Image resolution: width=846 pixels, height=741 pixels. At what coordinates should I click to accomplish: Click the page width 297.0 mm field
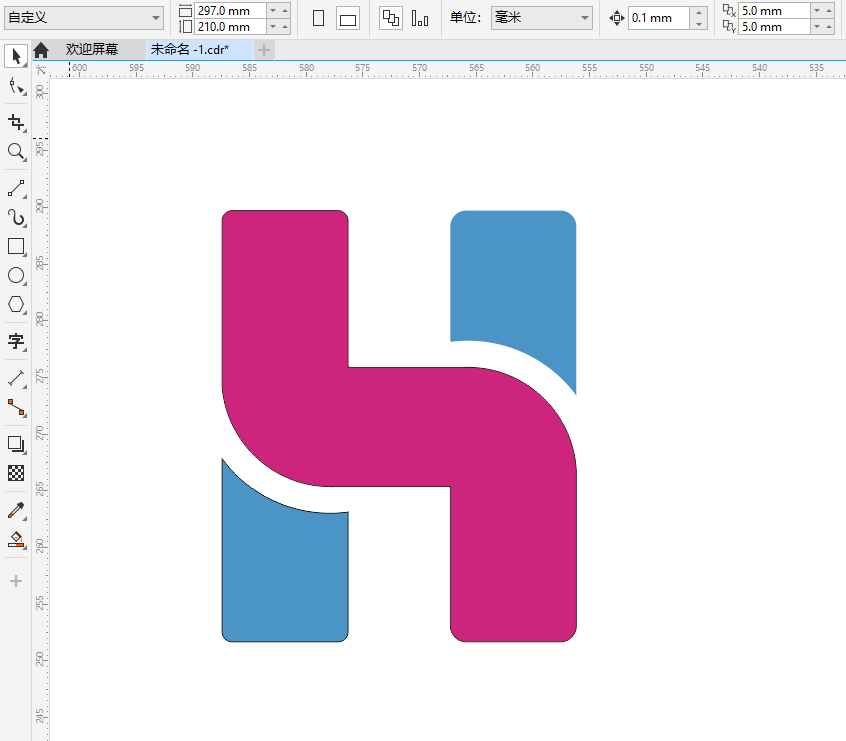[x=231, y=11]
